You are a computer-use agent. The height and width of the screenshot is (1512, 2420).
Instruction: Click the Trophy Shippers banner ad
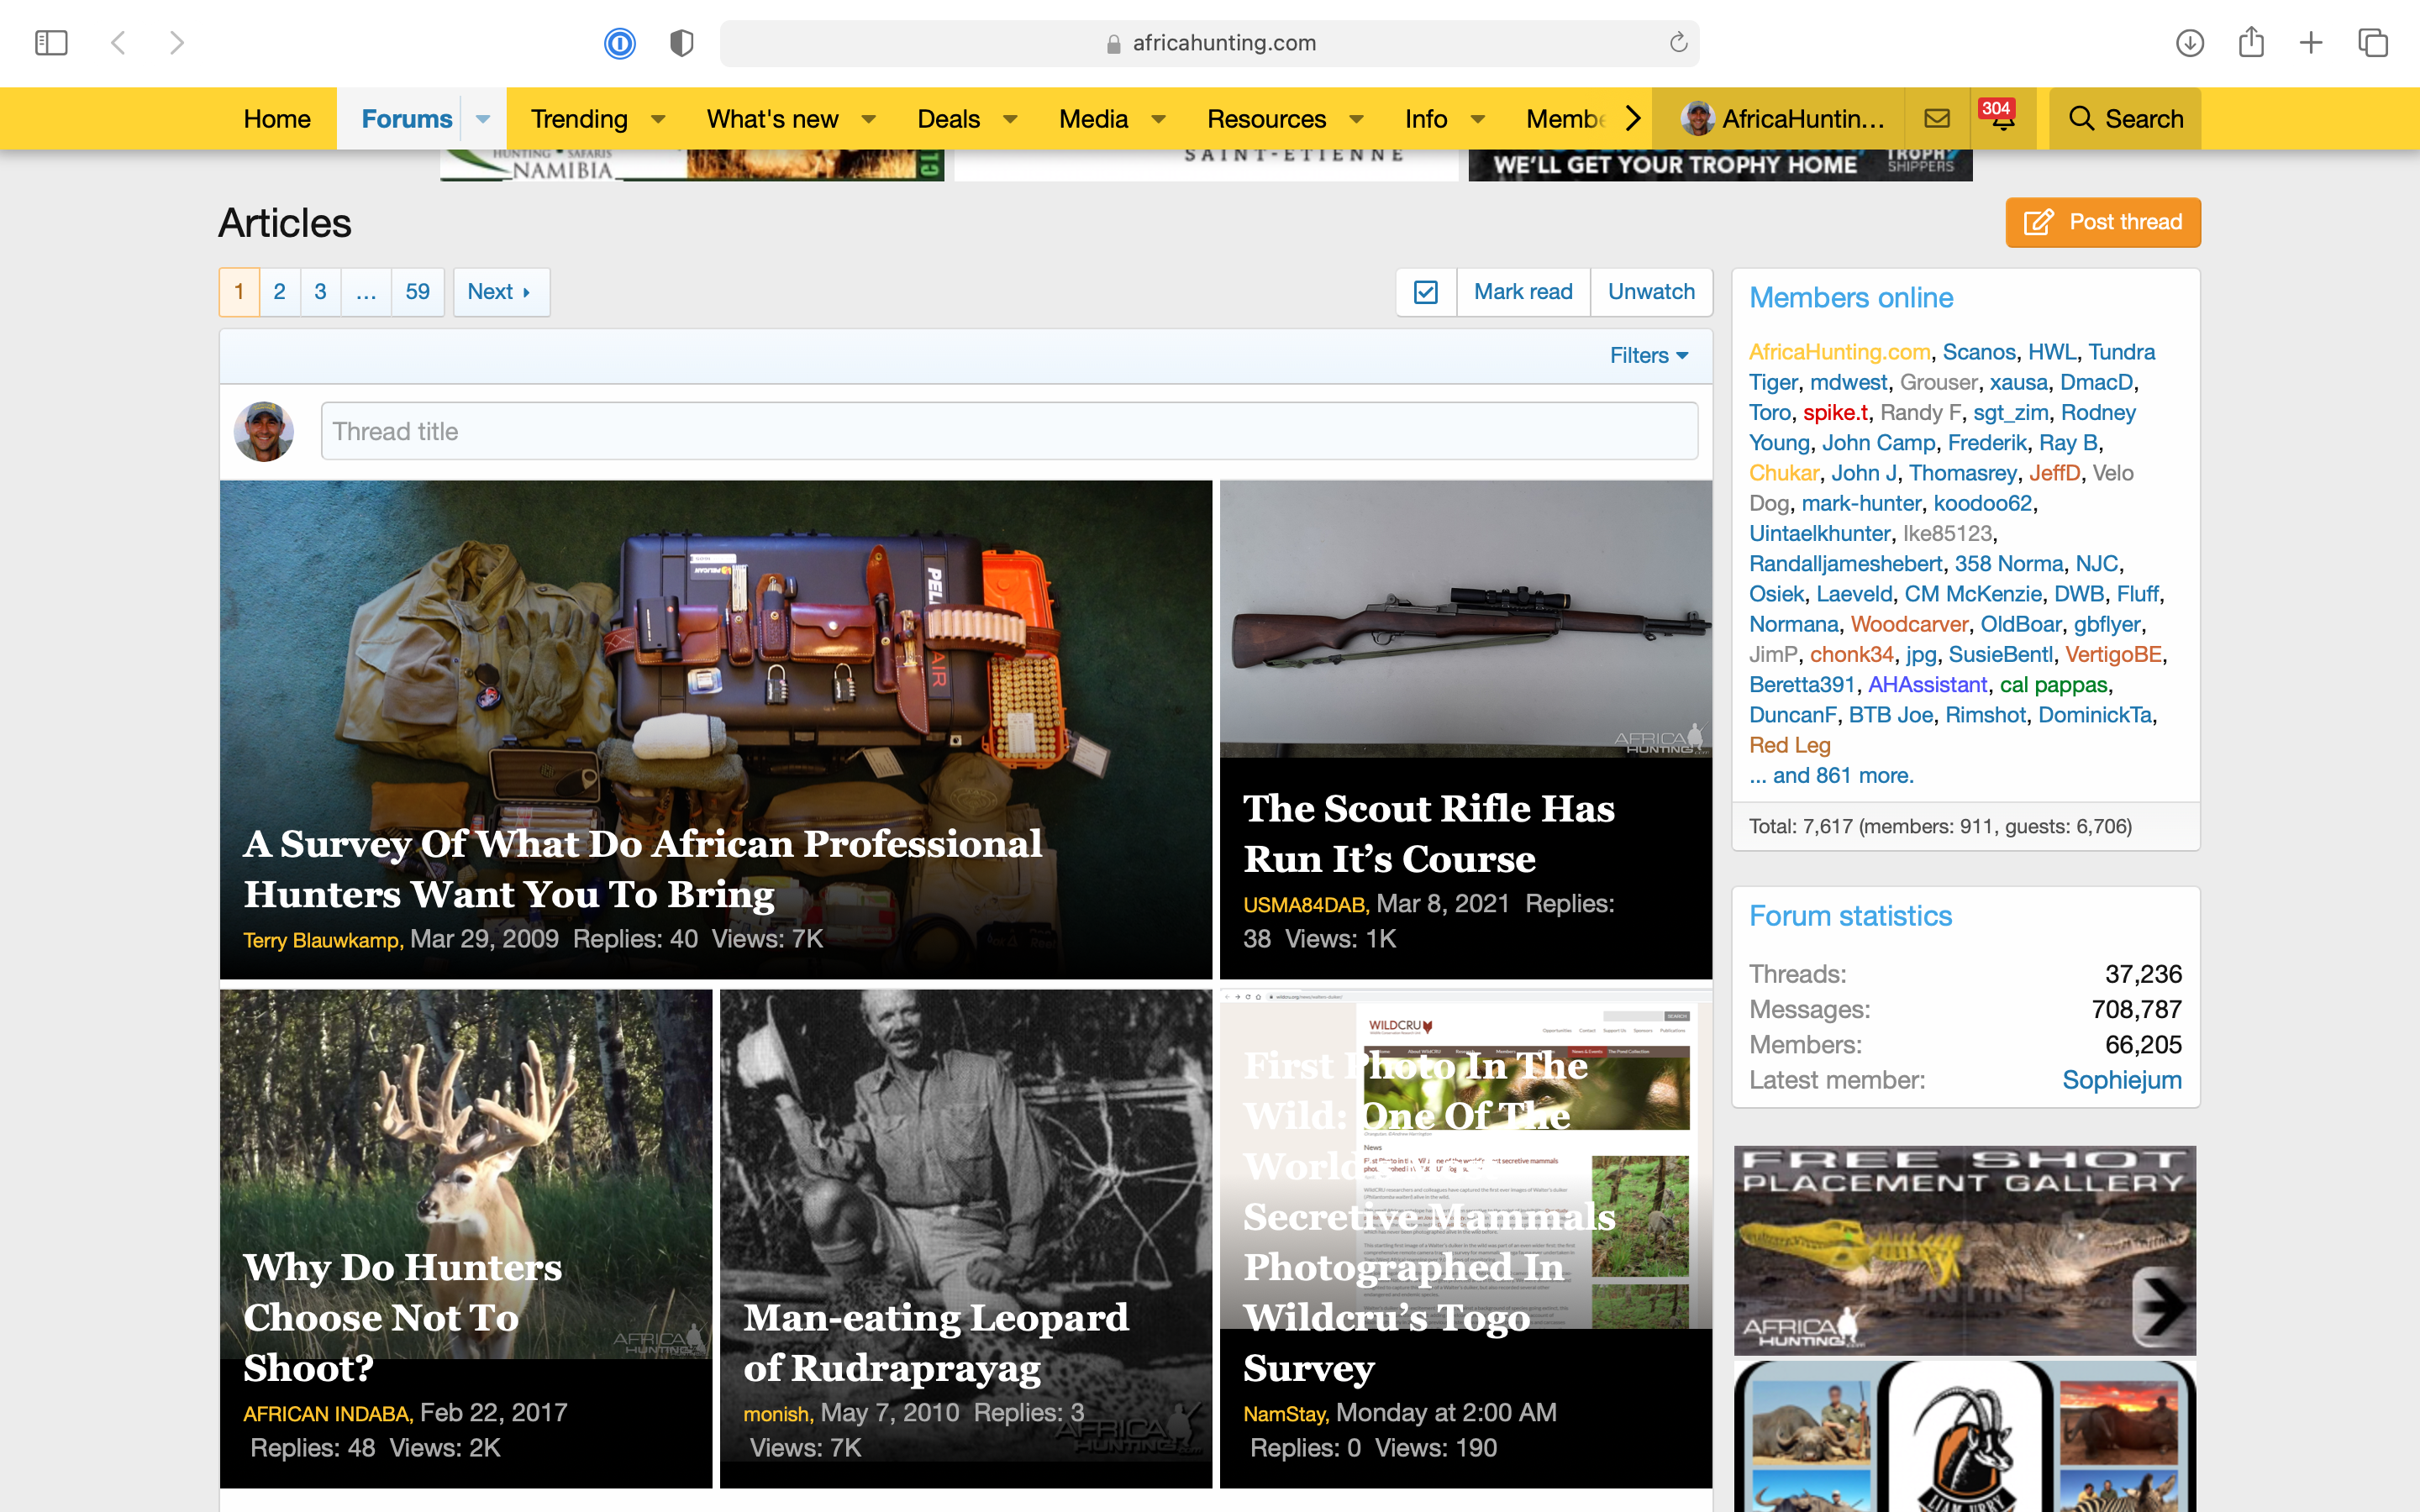pyautogui.click(x=1720, y=165)
